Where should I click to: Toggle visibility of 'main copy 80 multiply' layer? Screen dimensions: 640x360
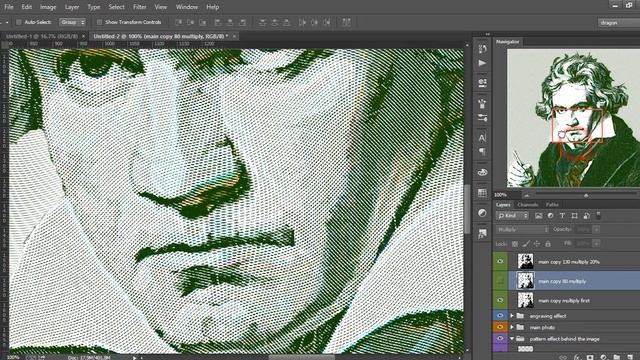coord(500,281)
